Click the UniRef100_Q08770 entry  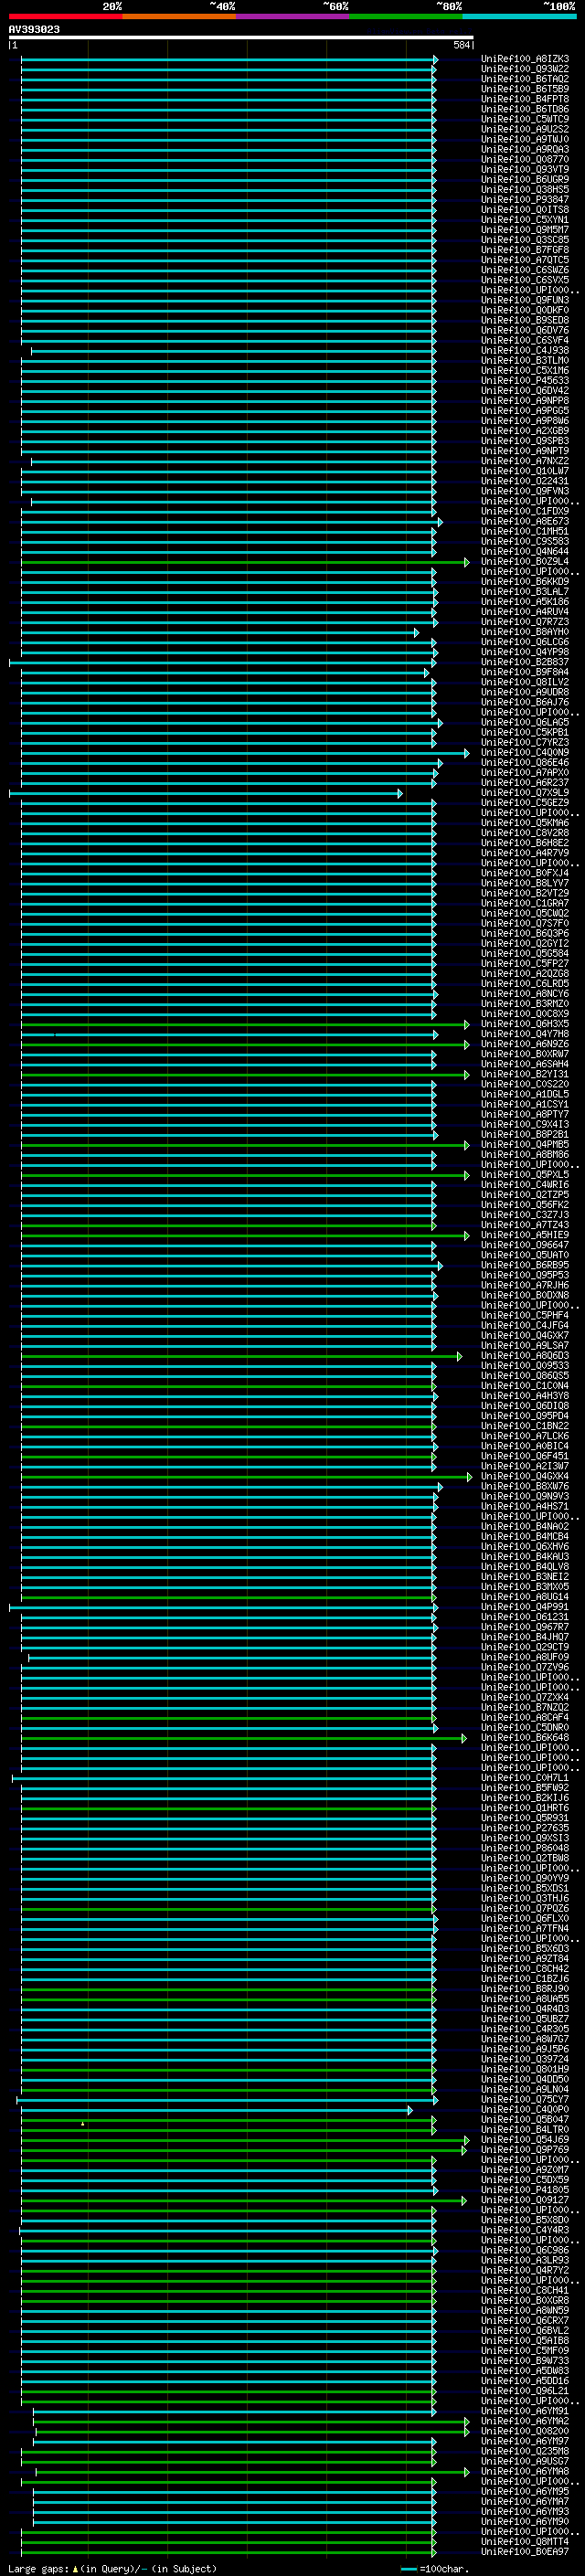pyautogui.click(x=525, y=159)
